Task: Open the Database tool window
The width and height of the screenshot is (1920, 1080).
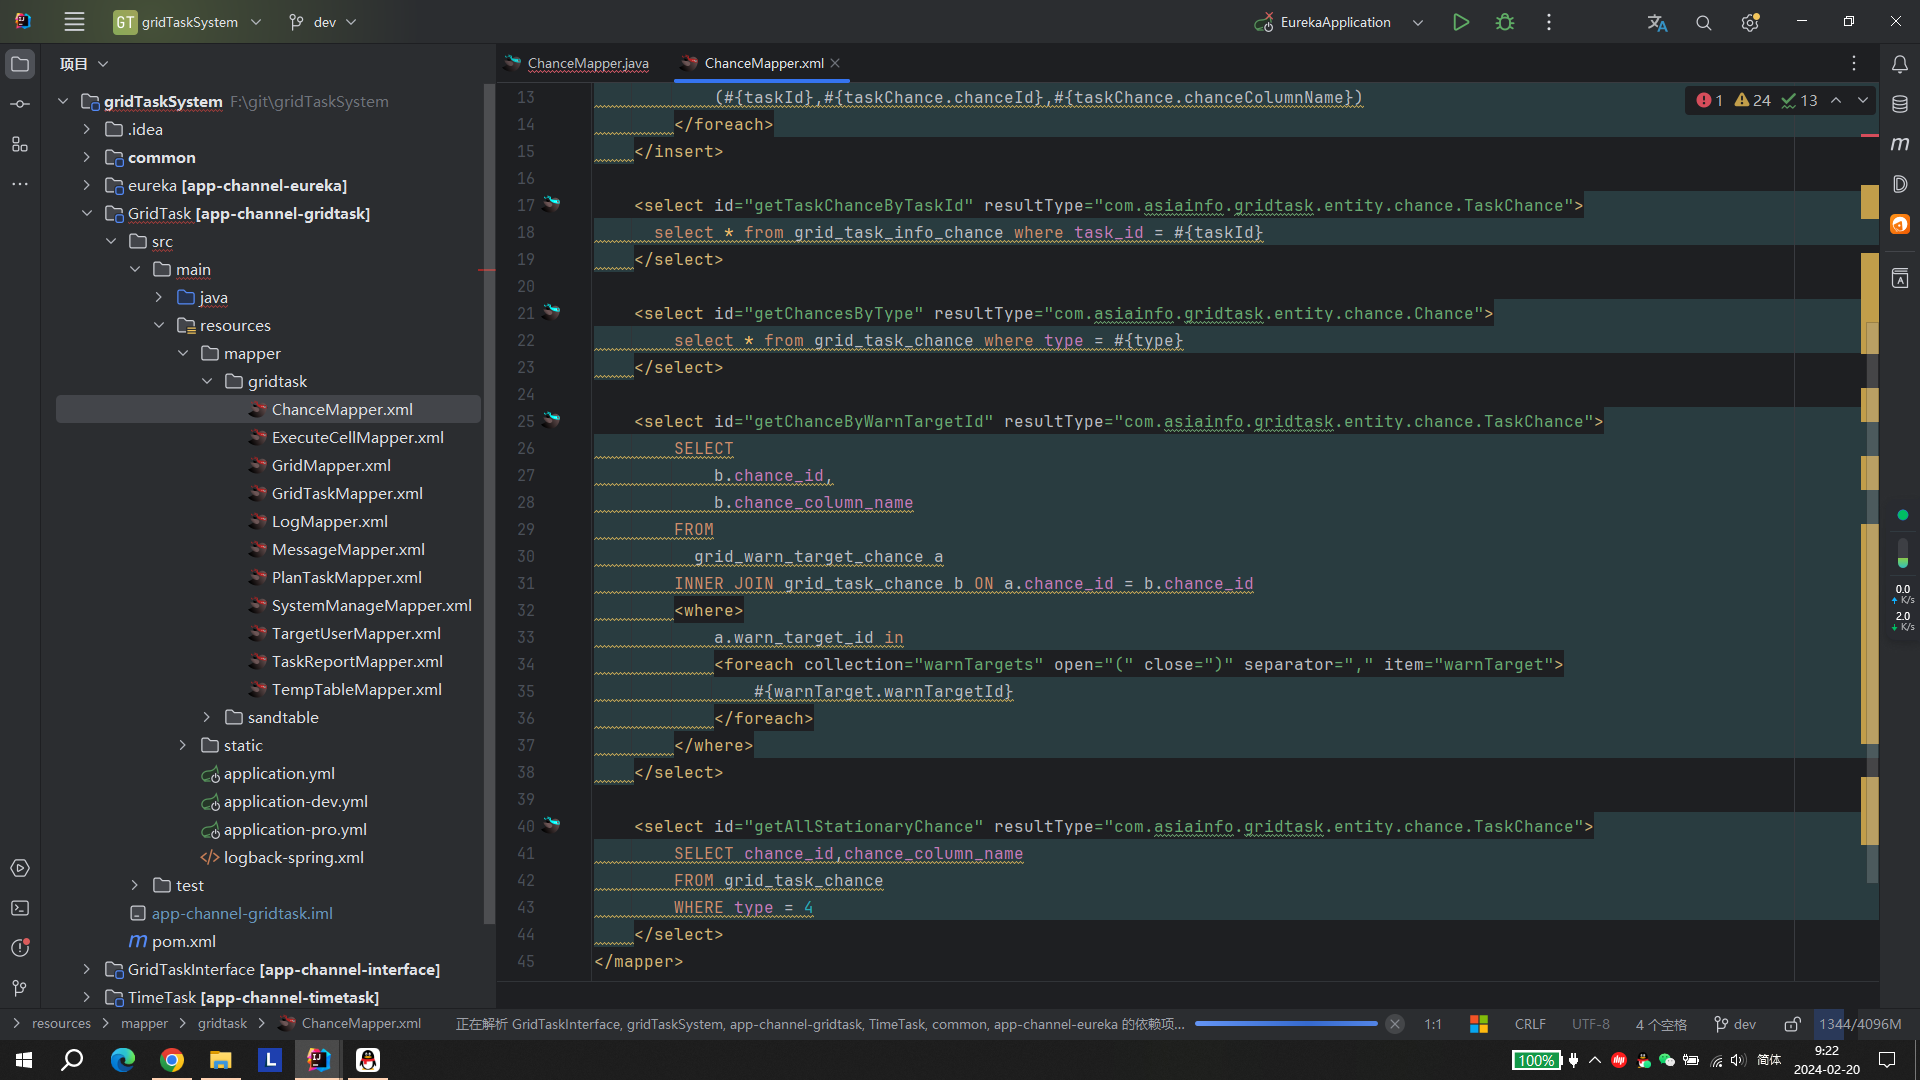Action: tap(1900, 104)
